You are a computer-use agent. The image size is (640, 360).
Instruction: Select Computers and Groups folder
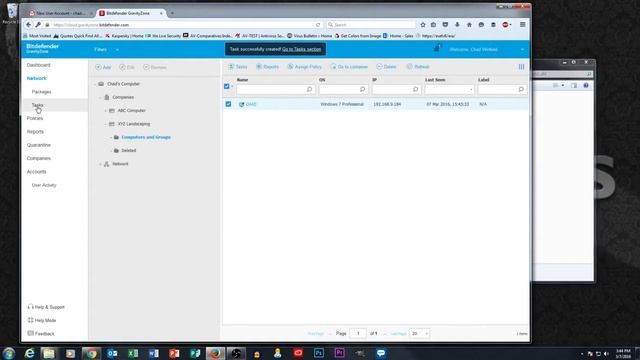click(x=146, y=137)
